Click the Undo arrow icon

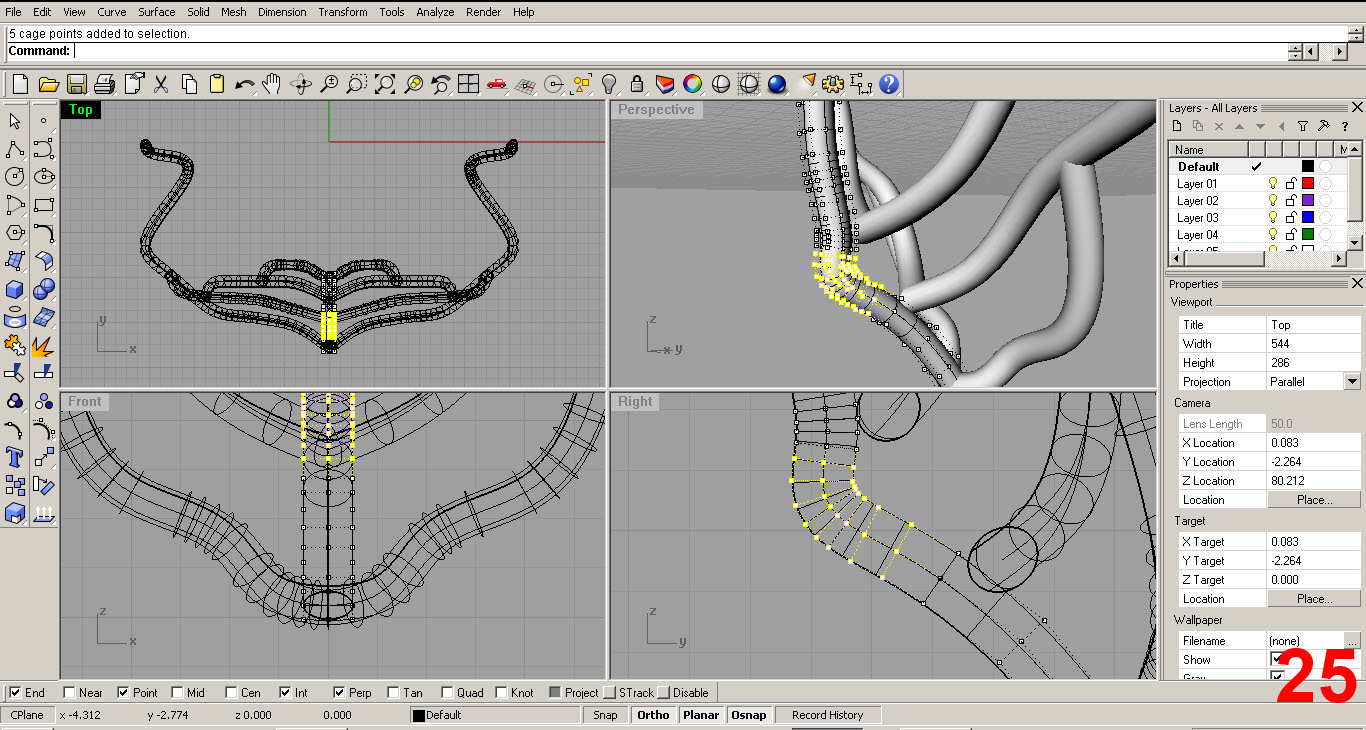point(245,84)
